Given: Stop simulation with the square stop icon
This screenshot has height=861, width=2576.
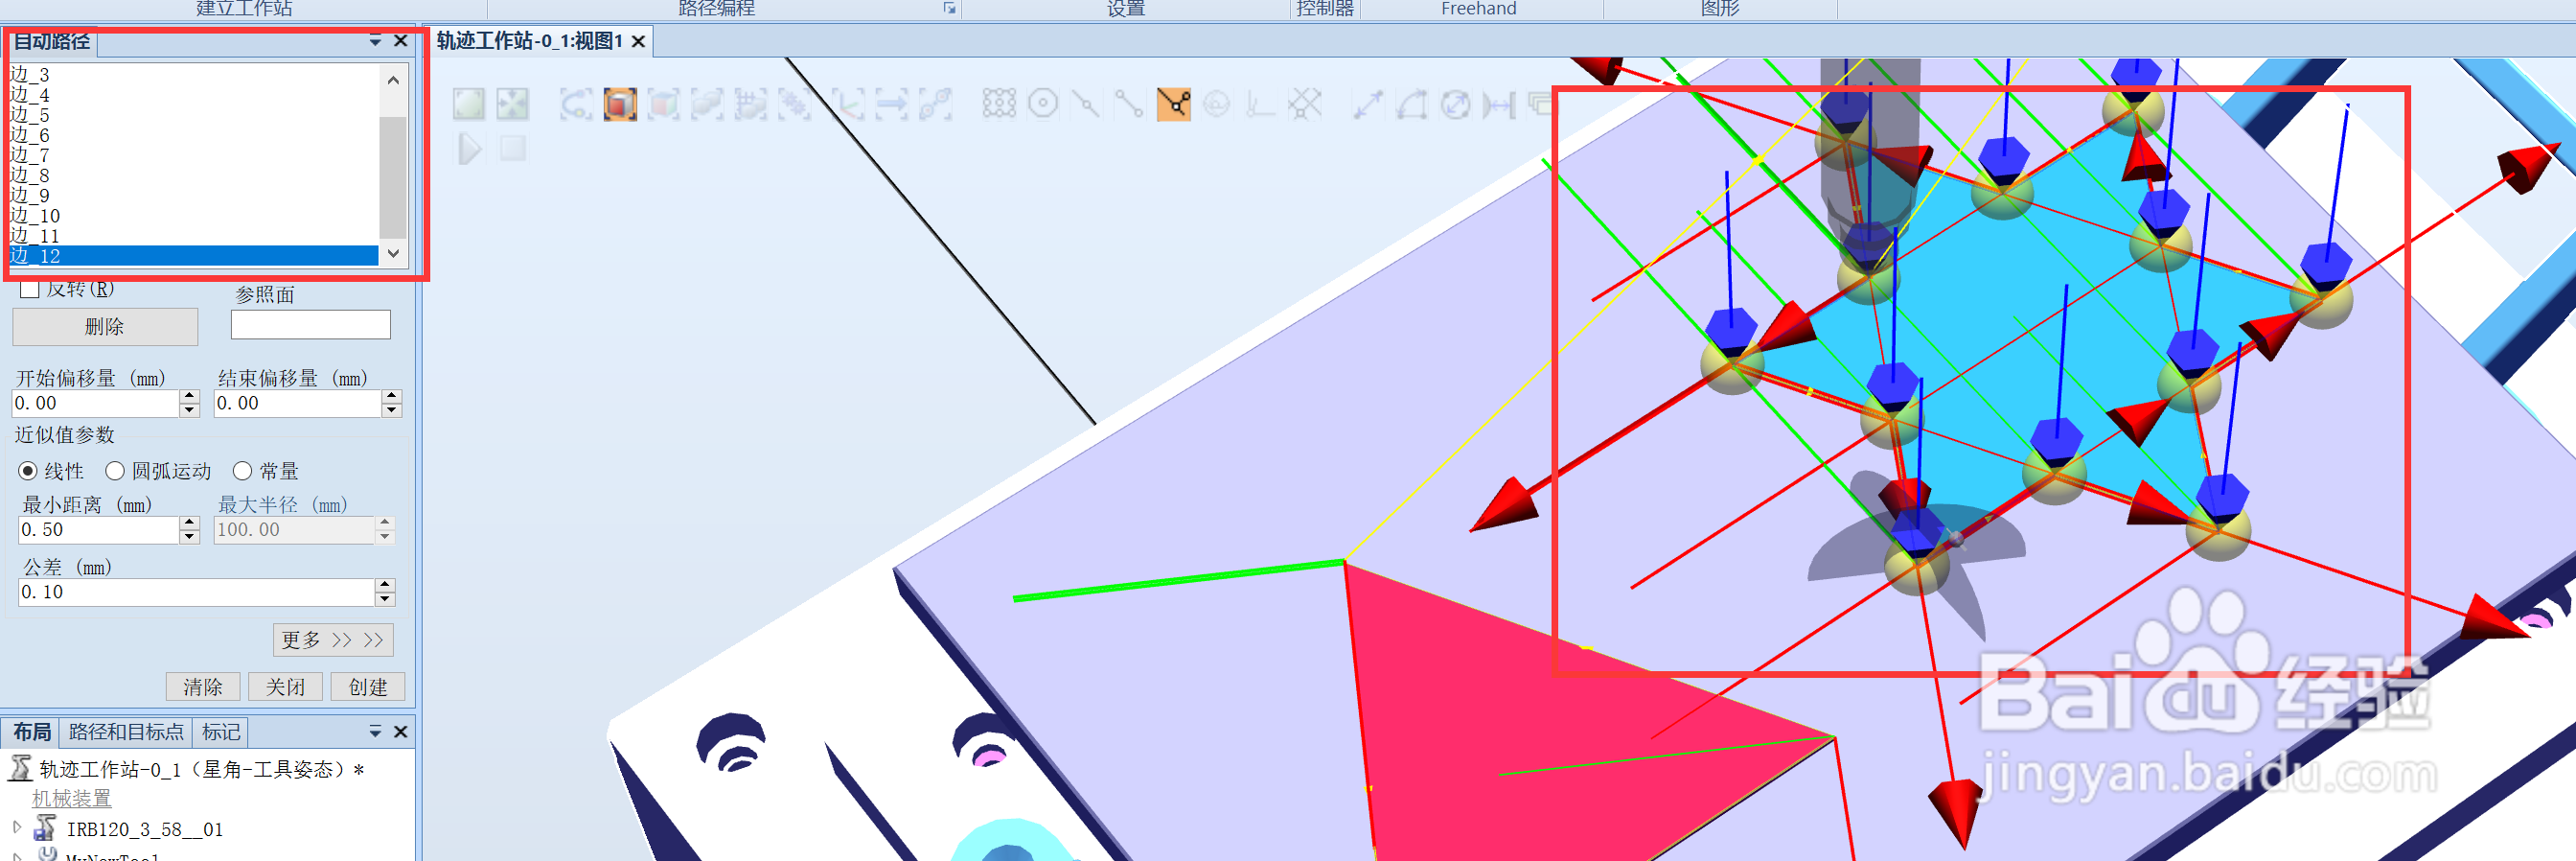Looking at the screenshot, I should [x=513, y=149].
